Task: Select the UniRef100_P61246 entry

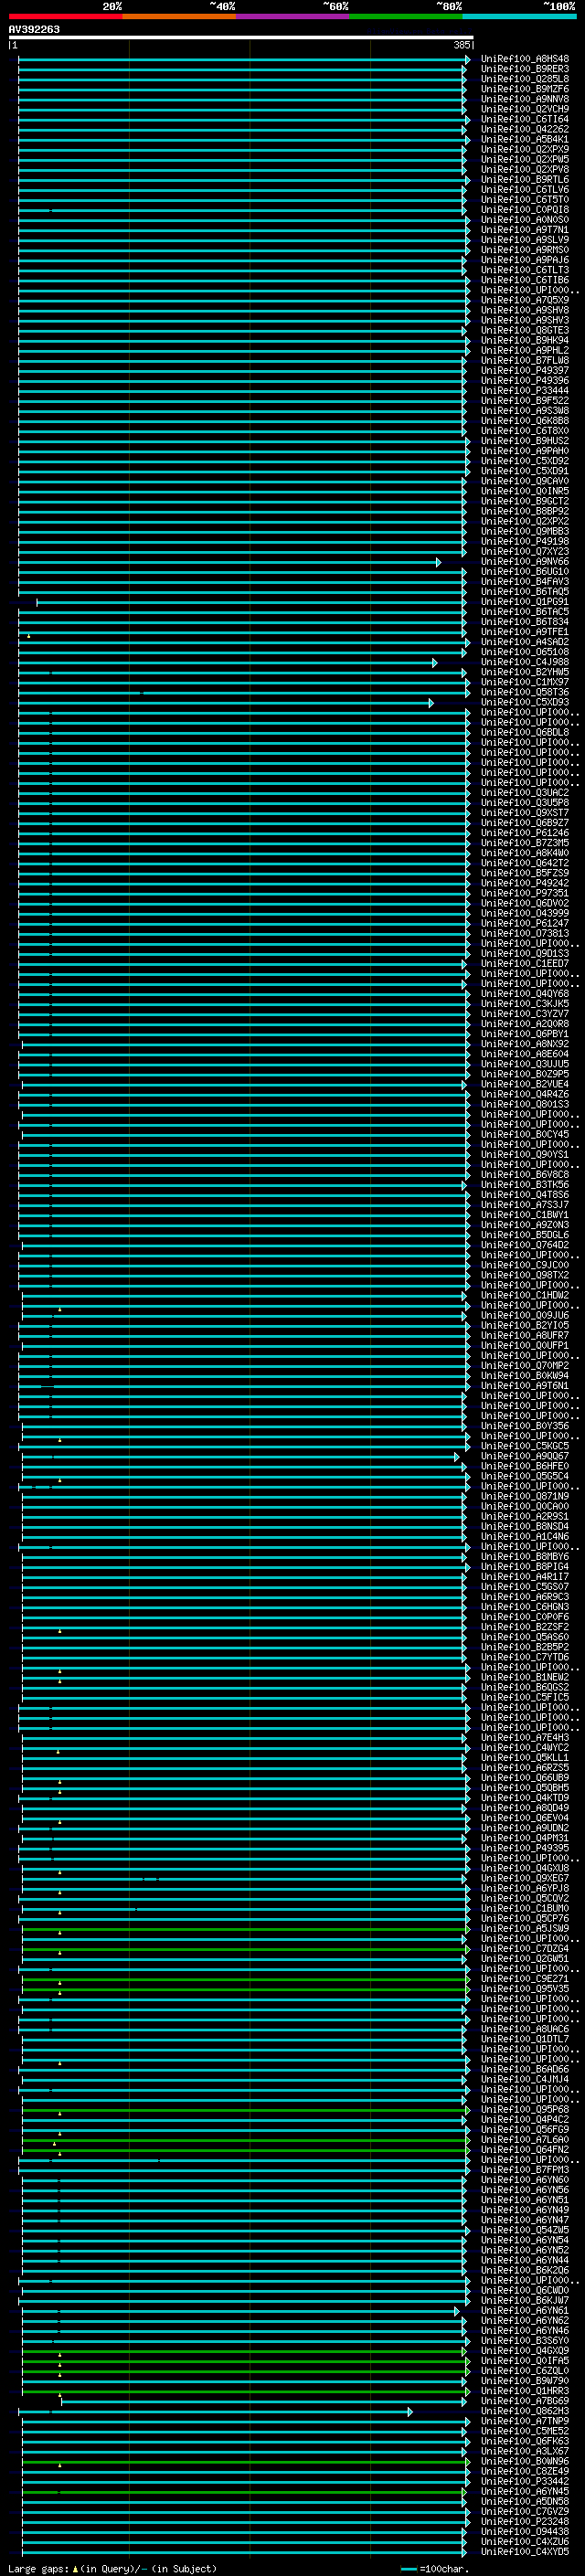Action: coord(524,833)
